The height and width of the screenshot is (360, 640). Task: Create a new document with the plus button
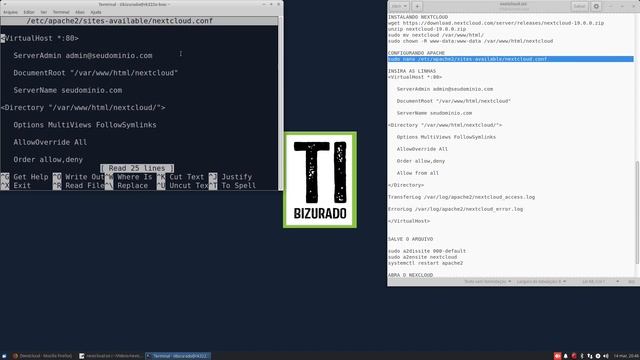[417, 6]
